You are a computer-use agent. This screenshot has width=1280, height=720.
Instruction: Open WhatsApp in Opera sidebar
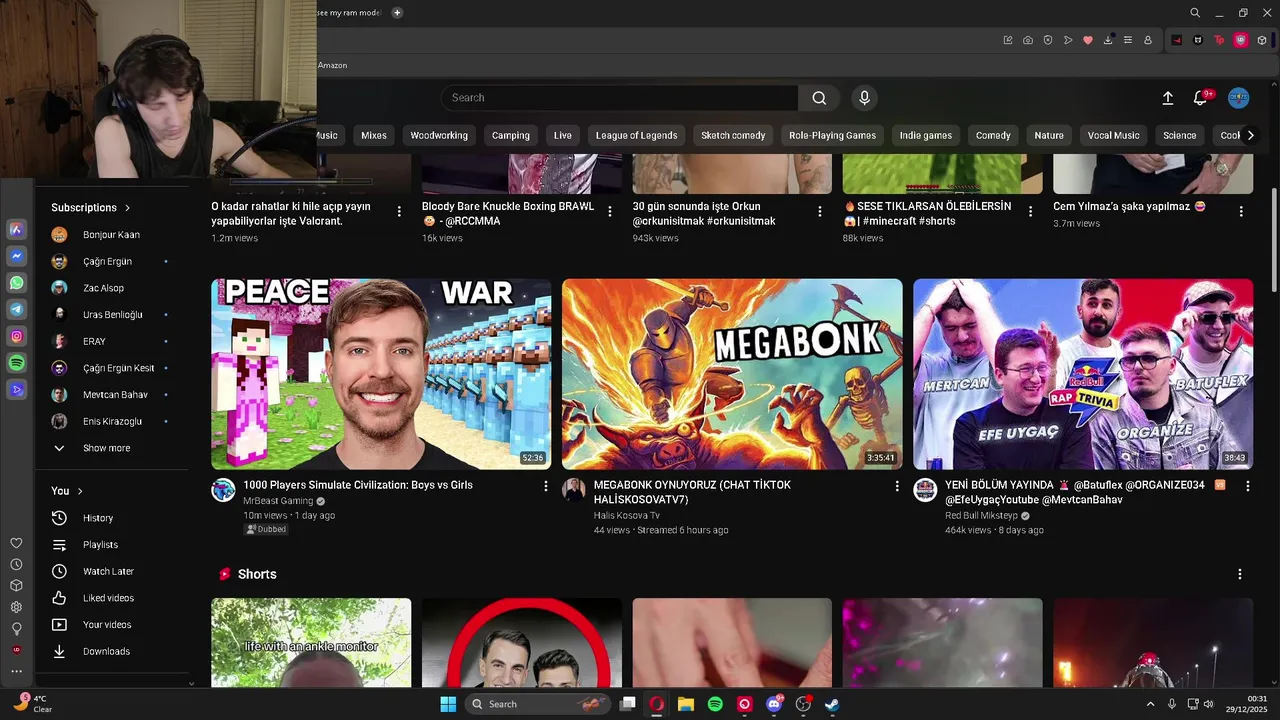pos(16,283)
